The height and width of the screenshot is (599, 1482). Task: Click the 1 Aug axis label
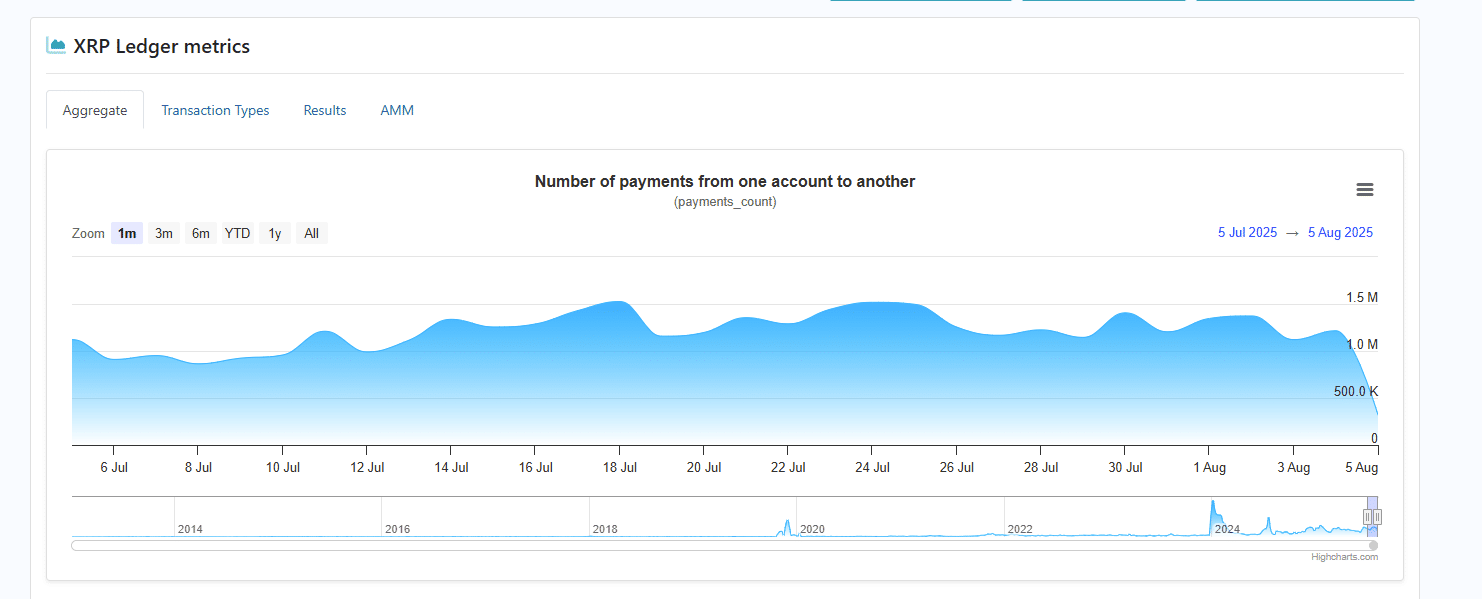pyautogui.click(x=1210, y=467)
